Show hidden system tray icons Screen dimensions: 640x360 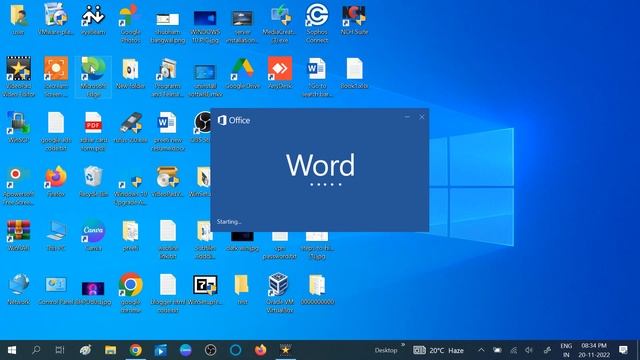click(481, 350)
